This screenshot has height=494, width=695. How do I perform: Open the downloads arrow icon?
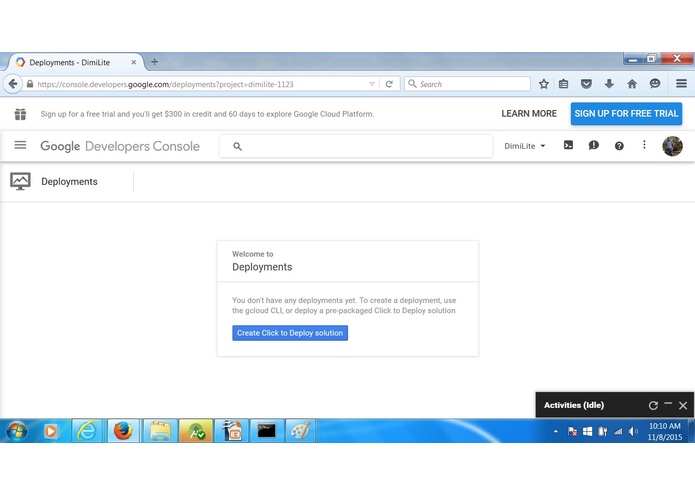(x=609, y=84)
